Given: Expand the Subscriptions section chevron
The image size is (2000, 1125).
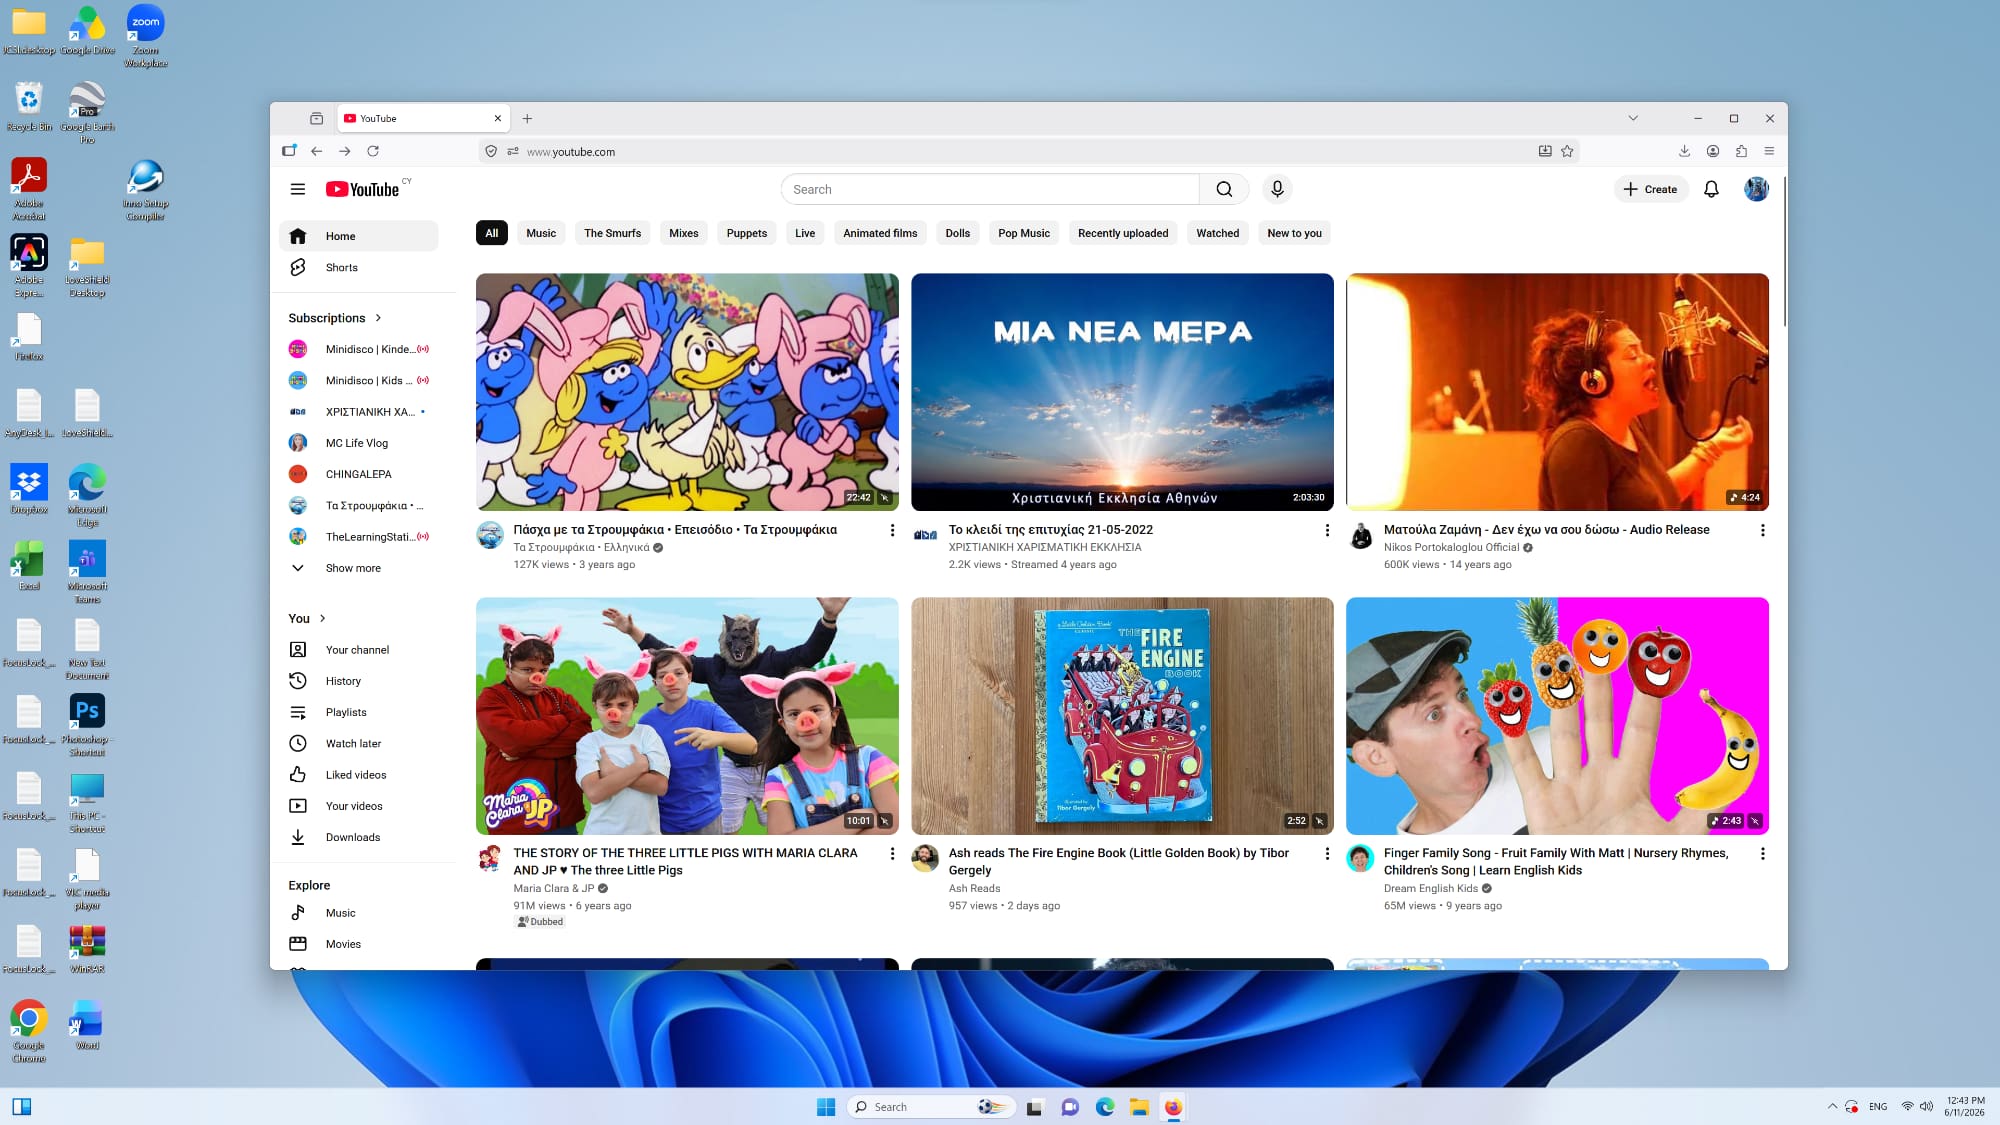Looking at the screenshot, I should point(378,318).
